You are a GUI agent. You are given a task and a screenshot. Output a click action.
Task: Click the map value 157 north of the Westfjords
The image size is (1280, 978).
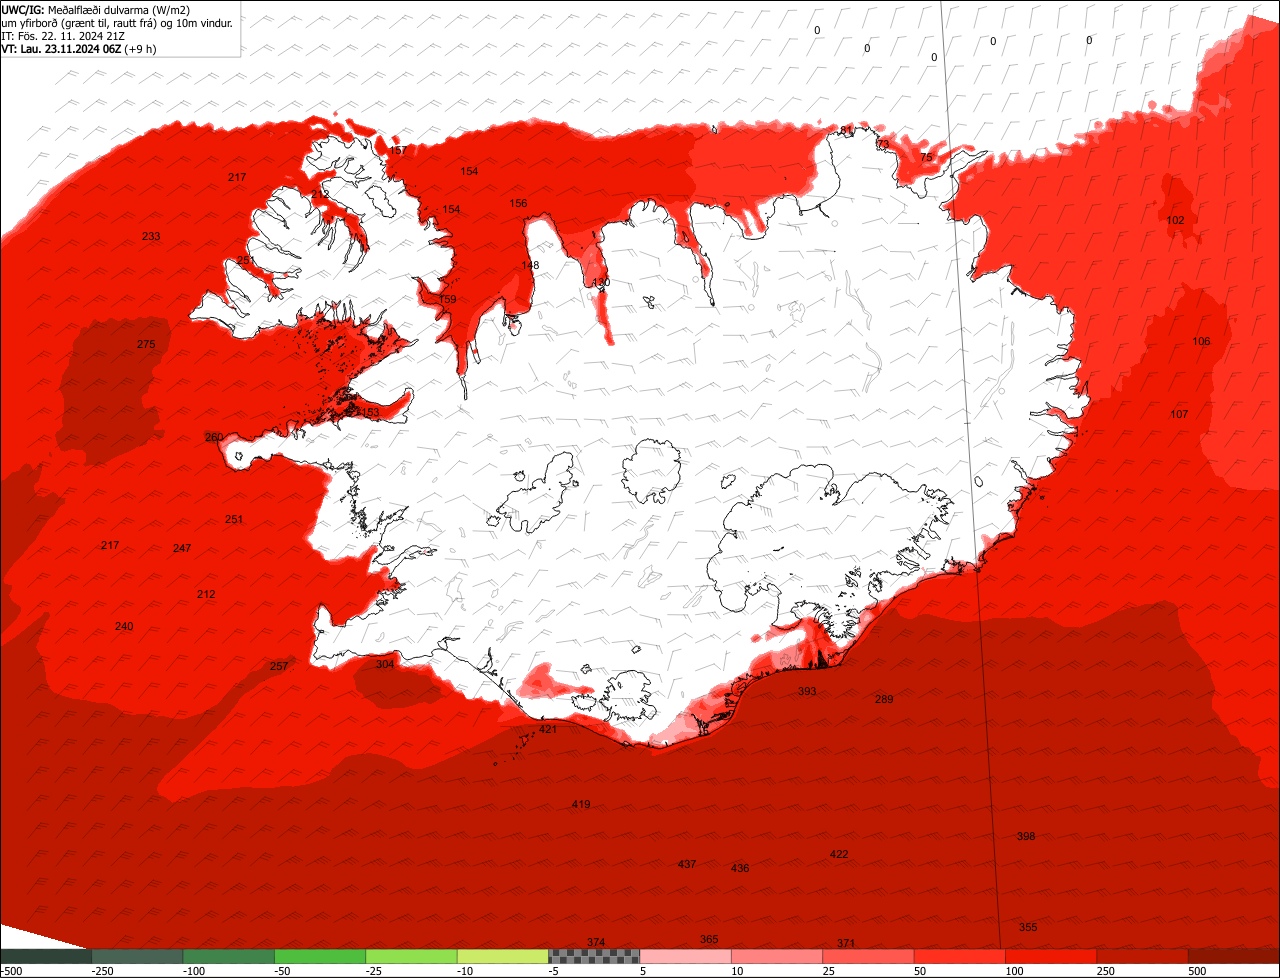pyautogui.click(x=397, y=151)
